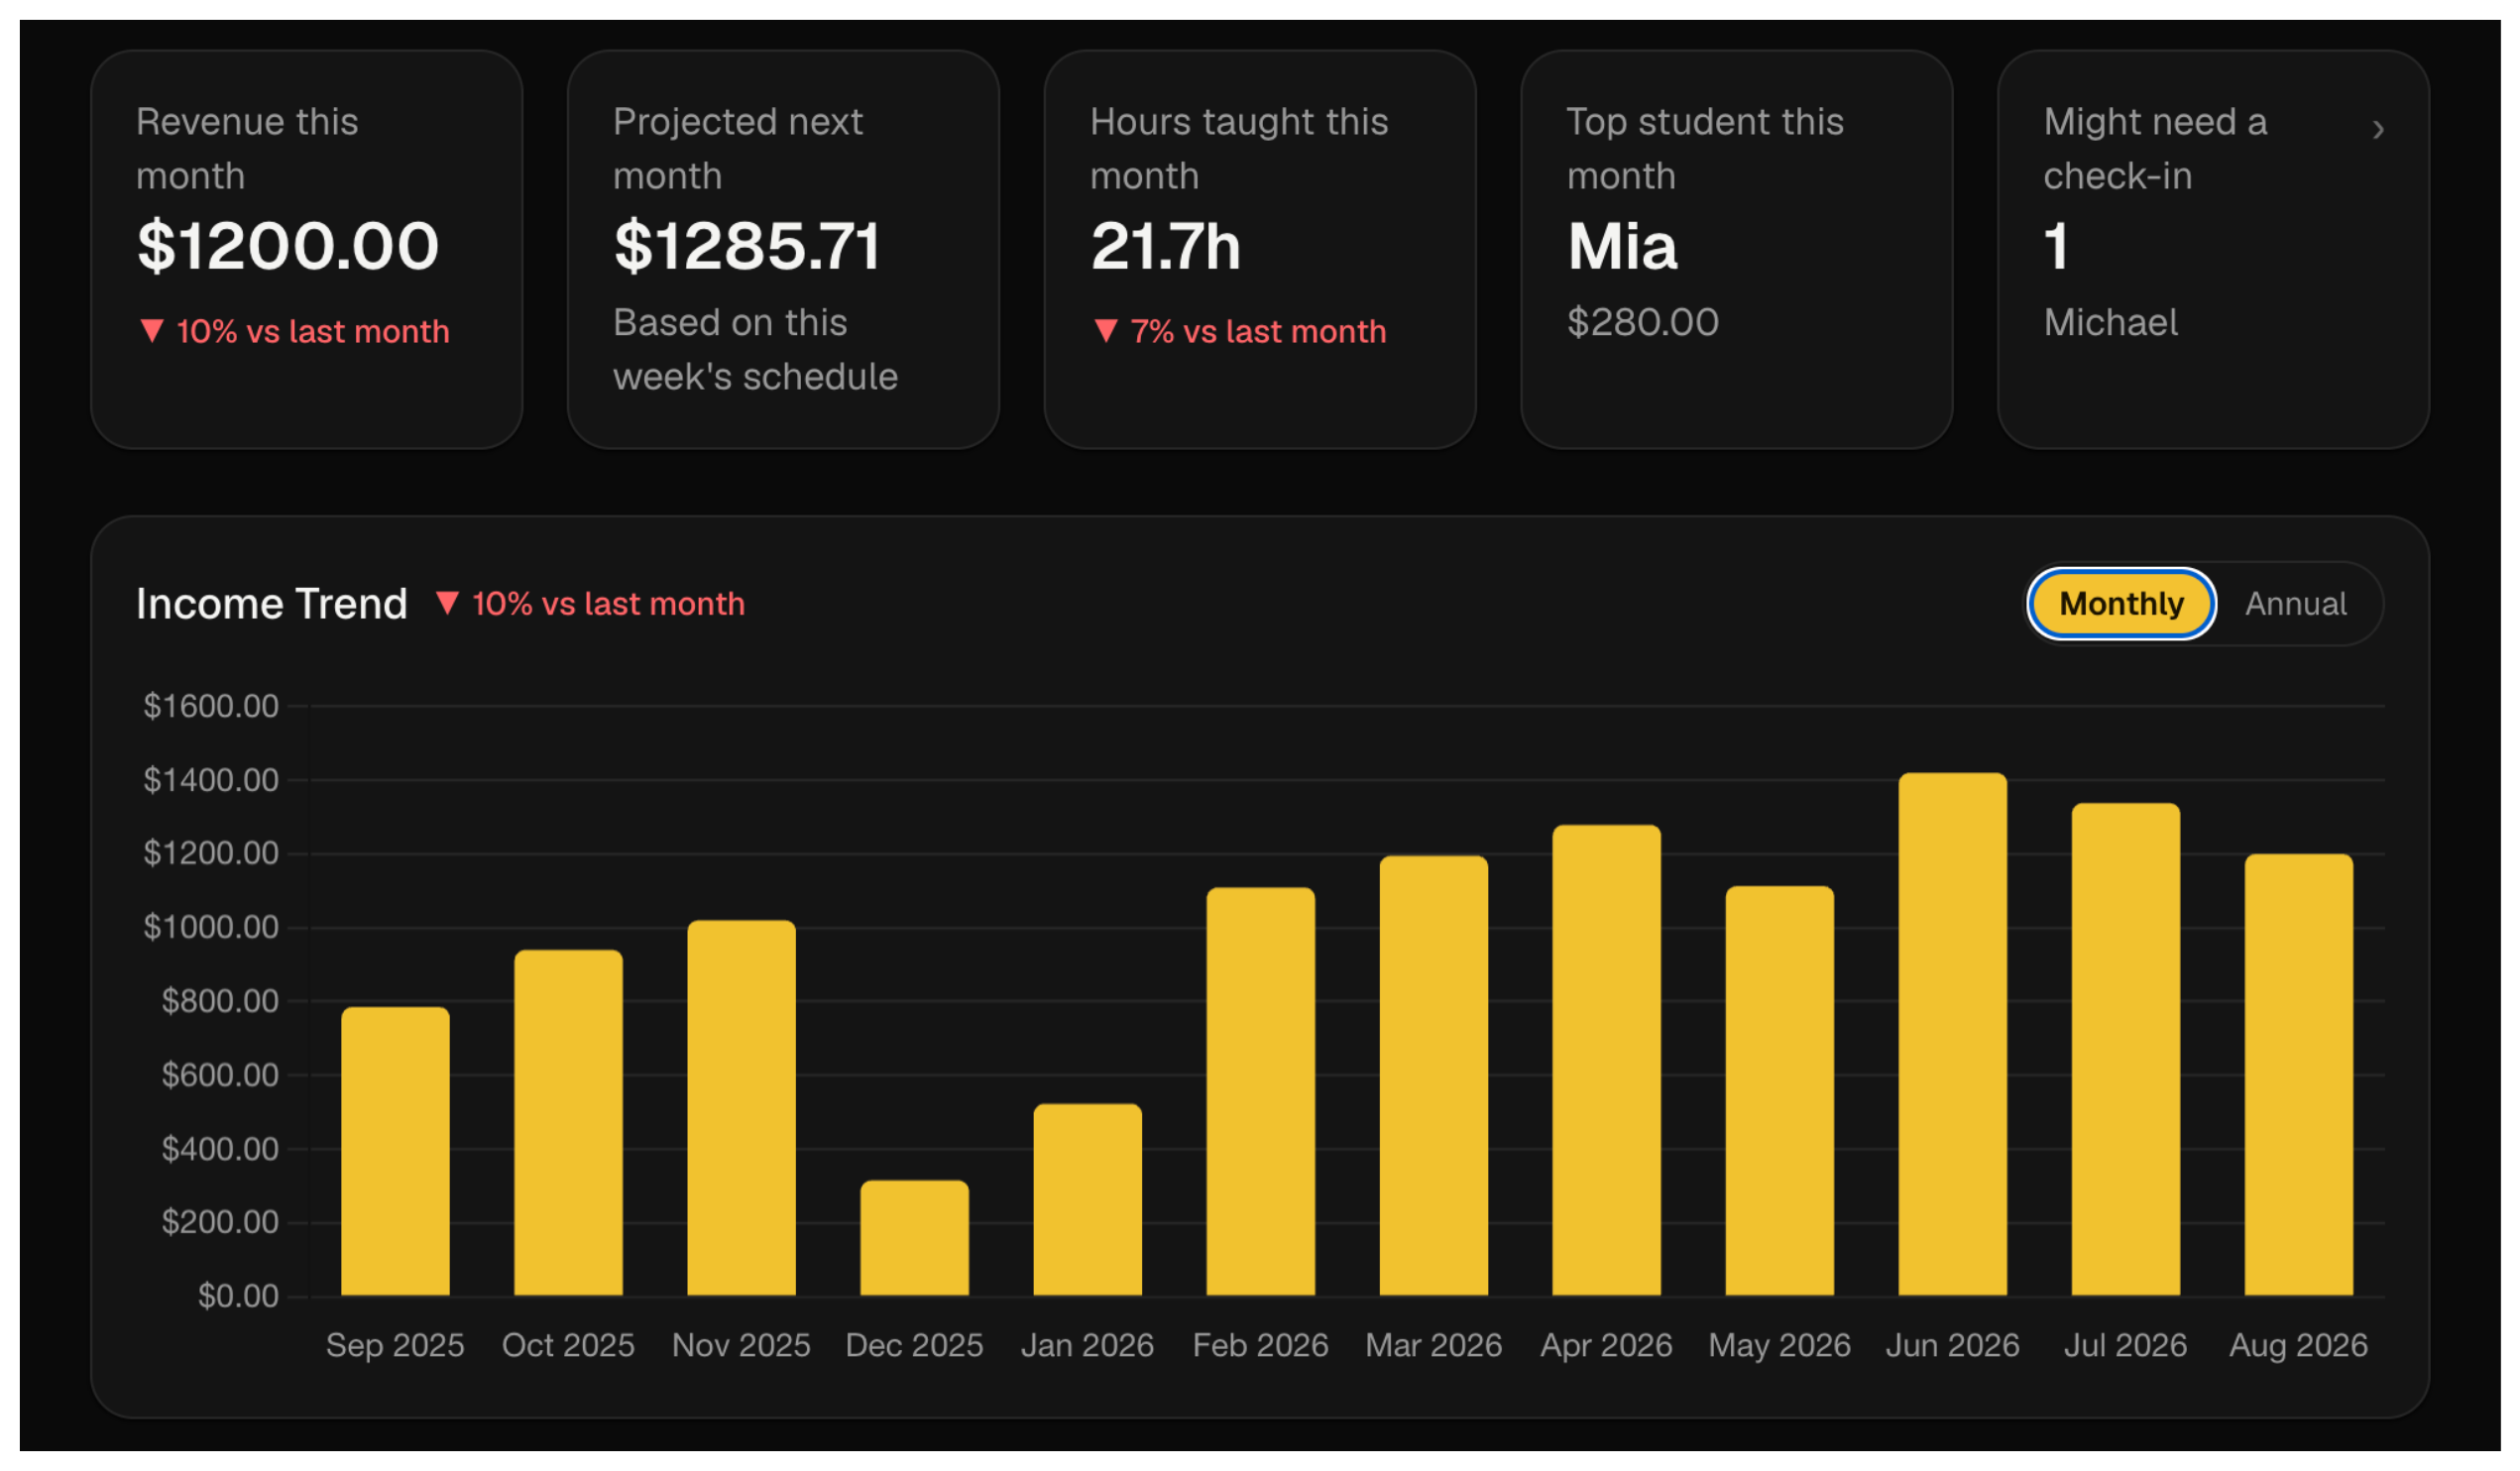This screenshot has height=1471, width=2520.
Task: Select the Sep 2025 income bar
Action: pyautogui.click(x=395, y=1151)
